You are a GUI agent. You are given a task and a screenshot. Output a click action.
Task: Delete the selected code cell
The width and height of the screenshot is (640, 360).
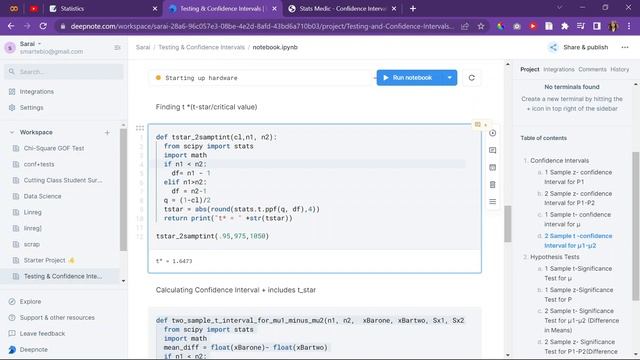(x=493, y=184)
